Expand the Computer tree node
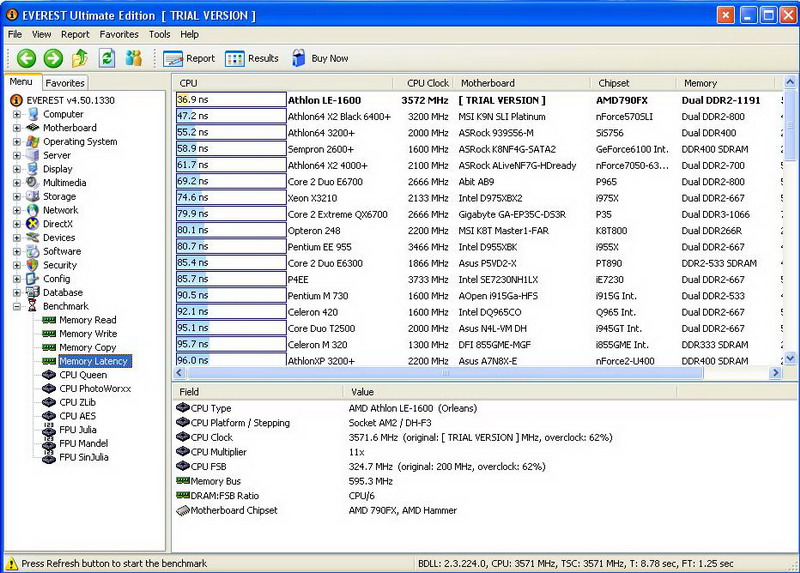 pos(17,114)
